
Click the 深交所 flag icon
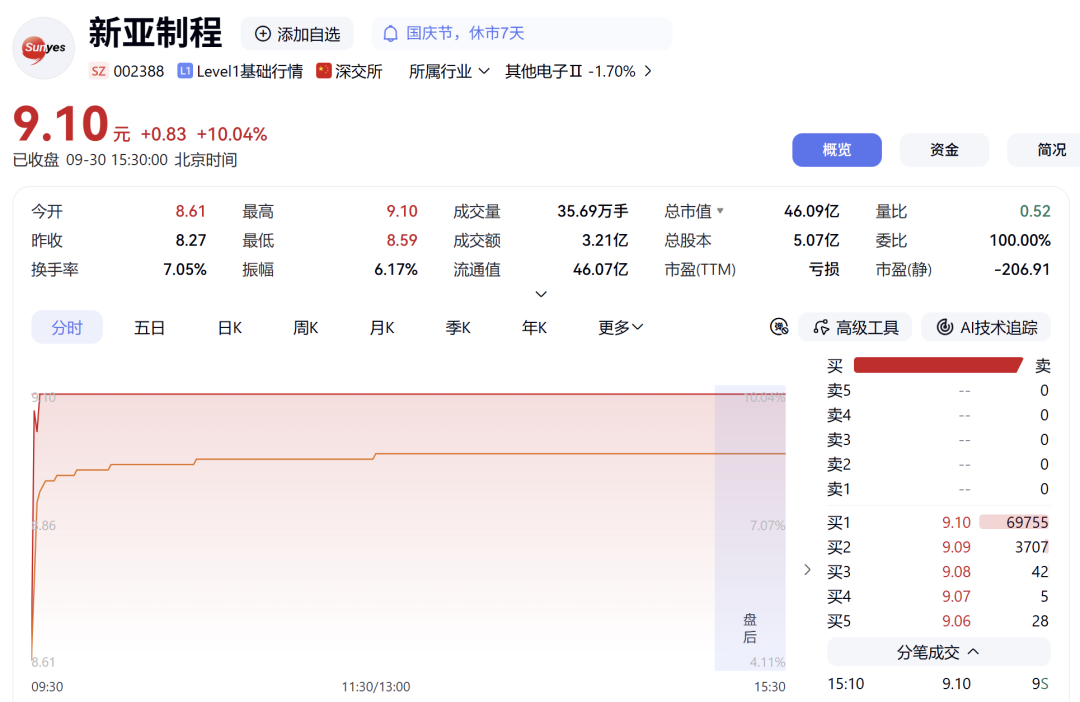pyautogui.click(x=324, y=71)
